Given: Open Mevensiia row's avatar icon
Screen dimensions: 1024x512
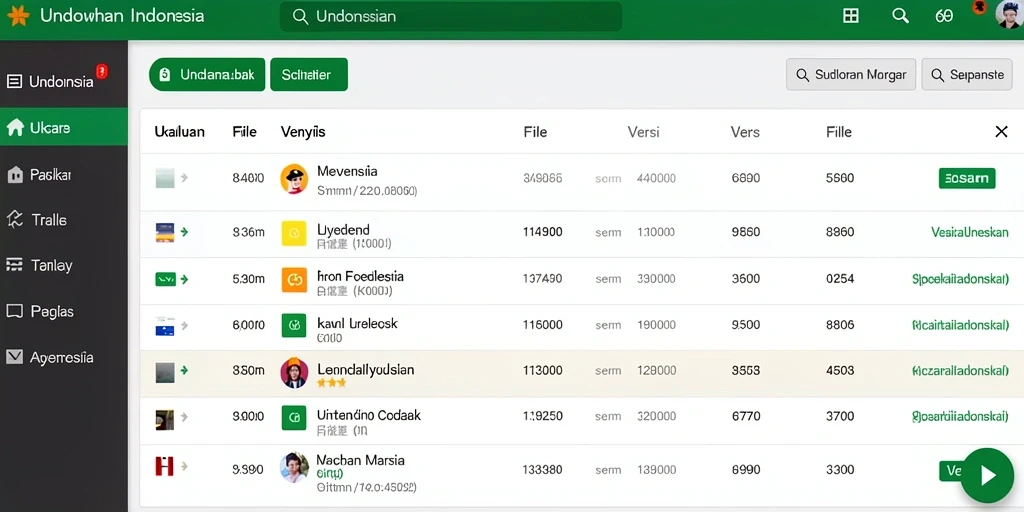Looking at the screenshot, I should pos(294,178).
